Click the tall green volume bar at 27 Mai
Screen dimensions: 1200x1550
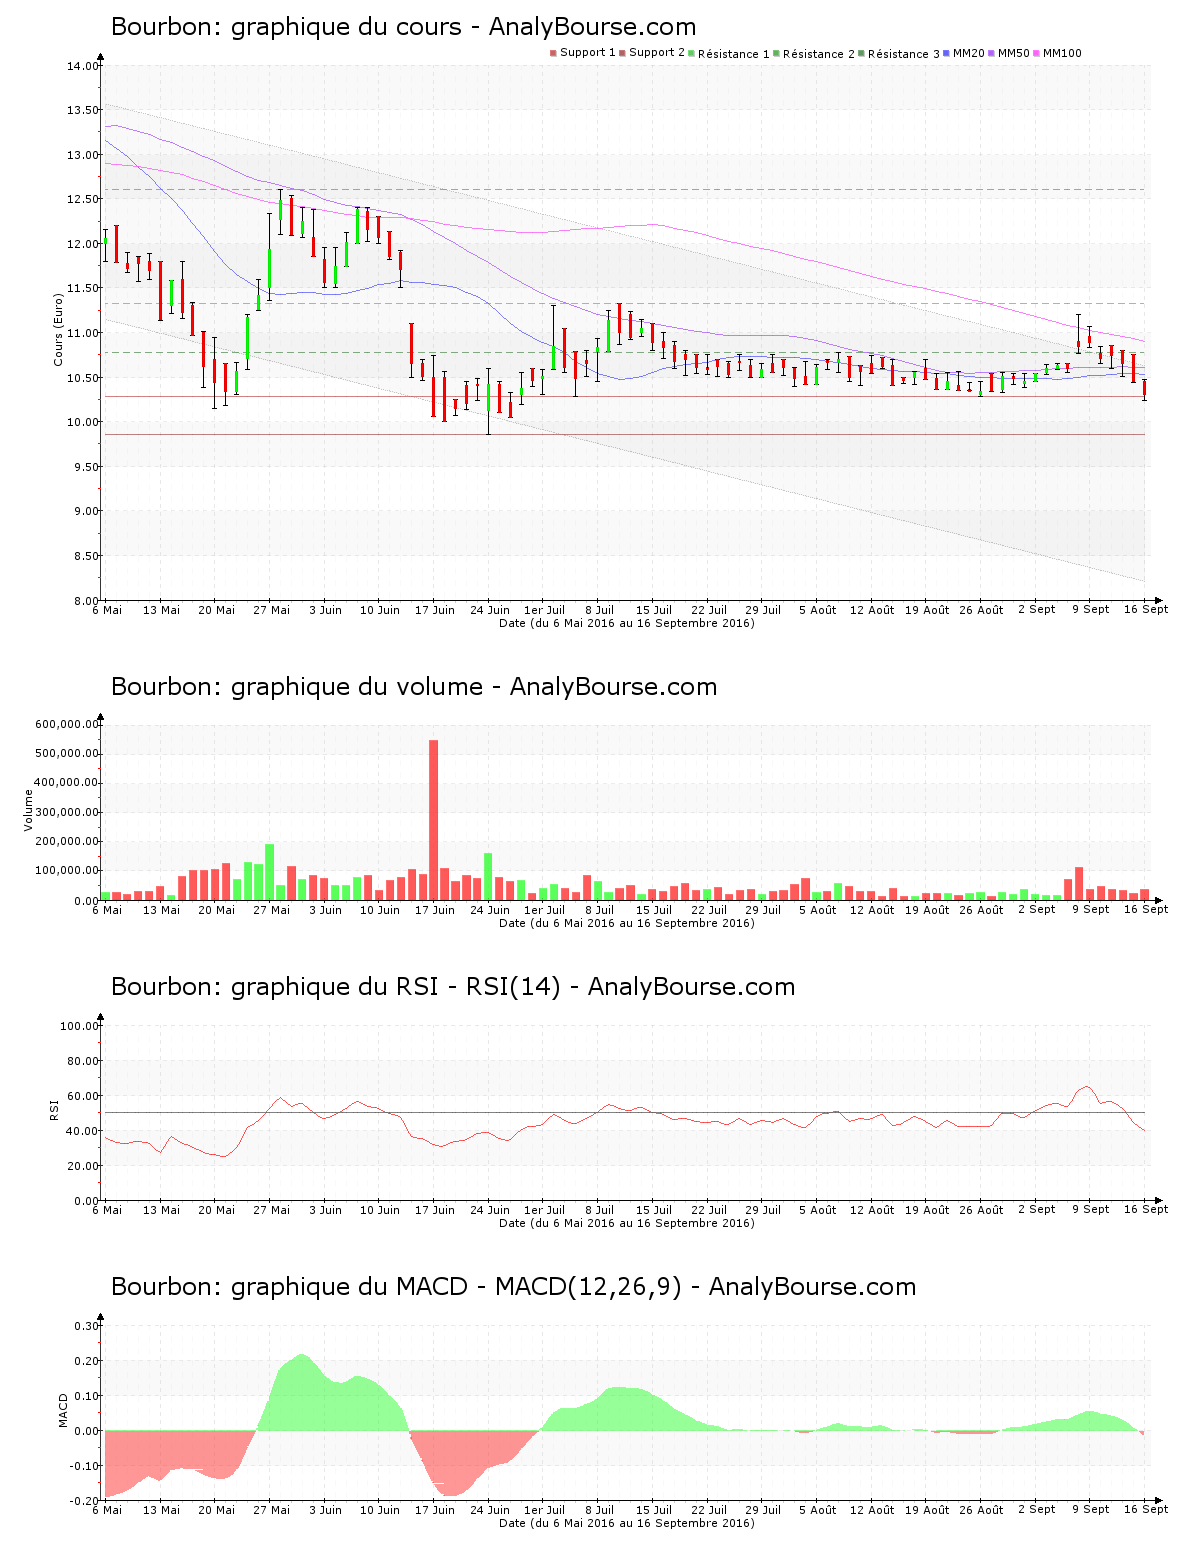point(269,872)
